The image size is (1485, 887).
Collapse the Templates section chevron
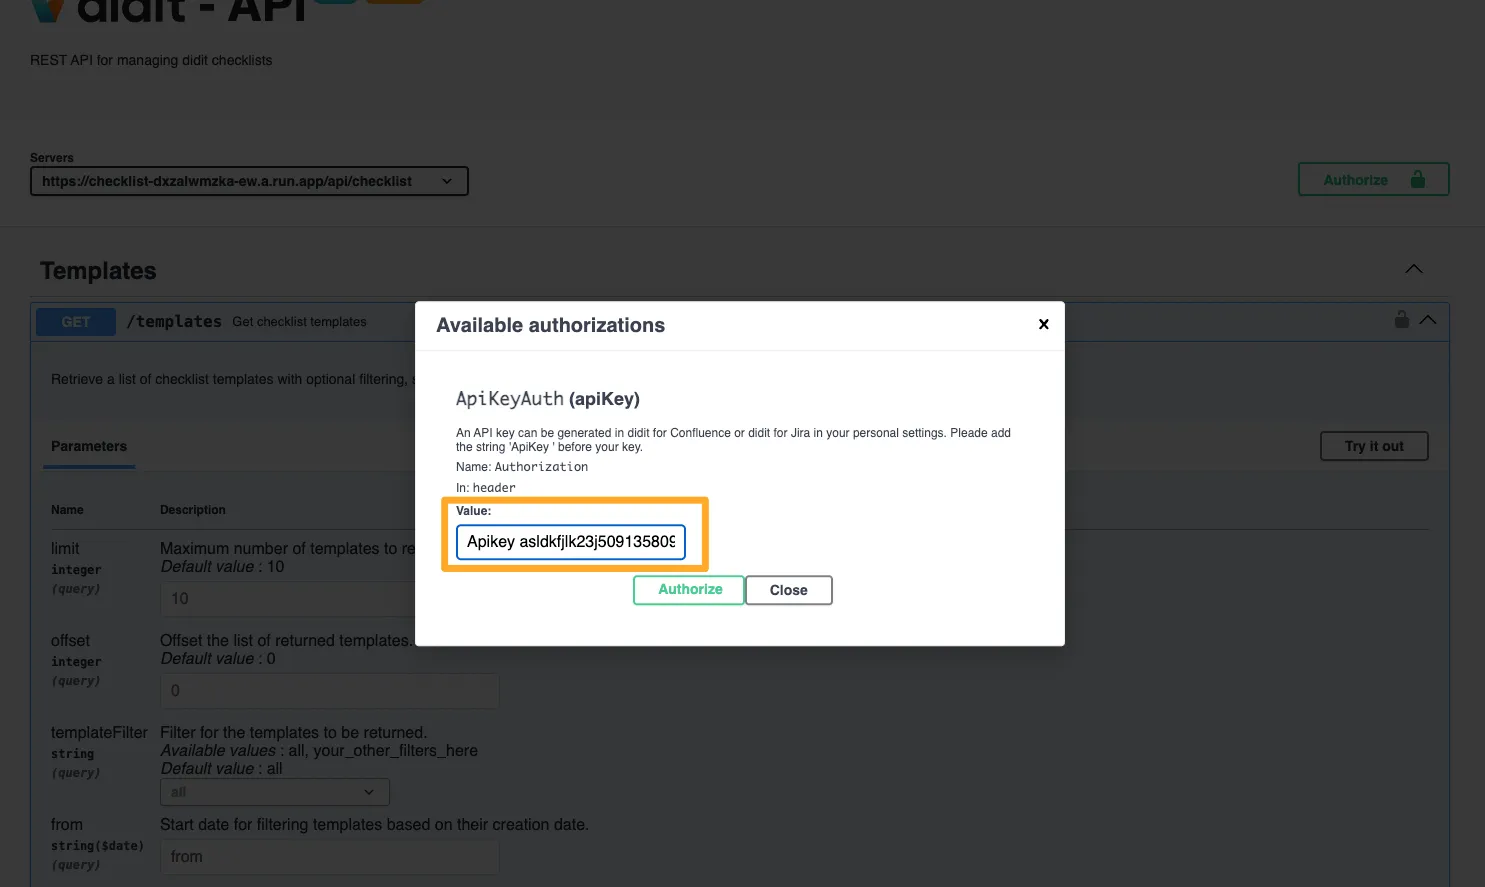click(1413, 269)
